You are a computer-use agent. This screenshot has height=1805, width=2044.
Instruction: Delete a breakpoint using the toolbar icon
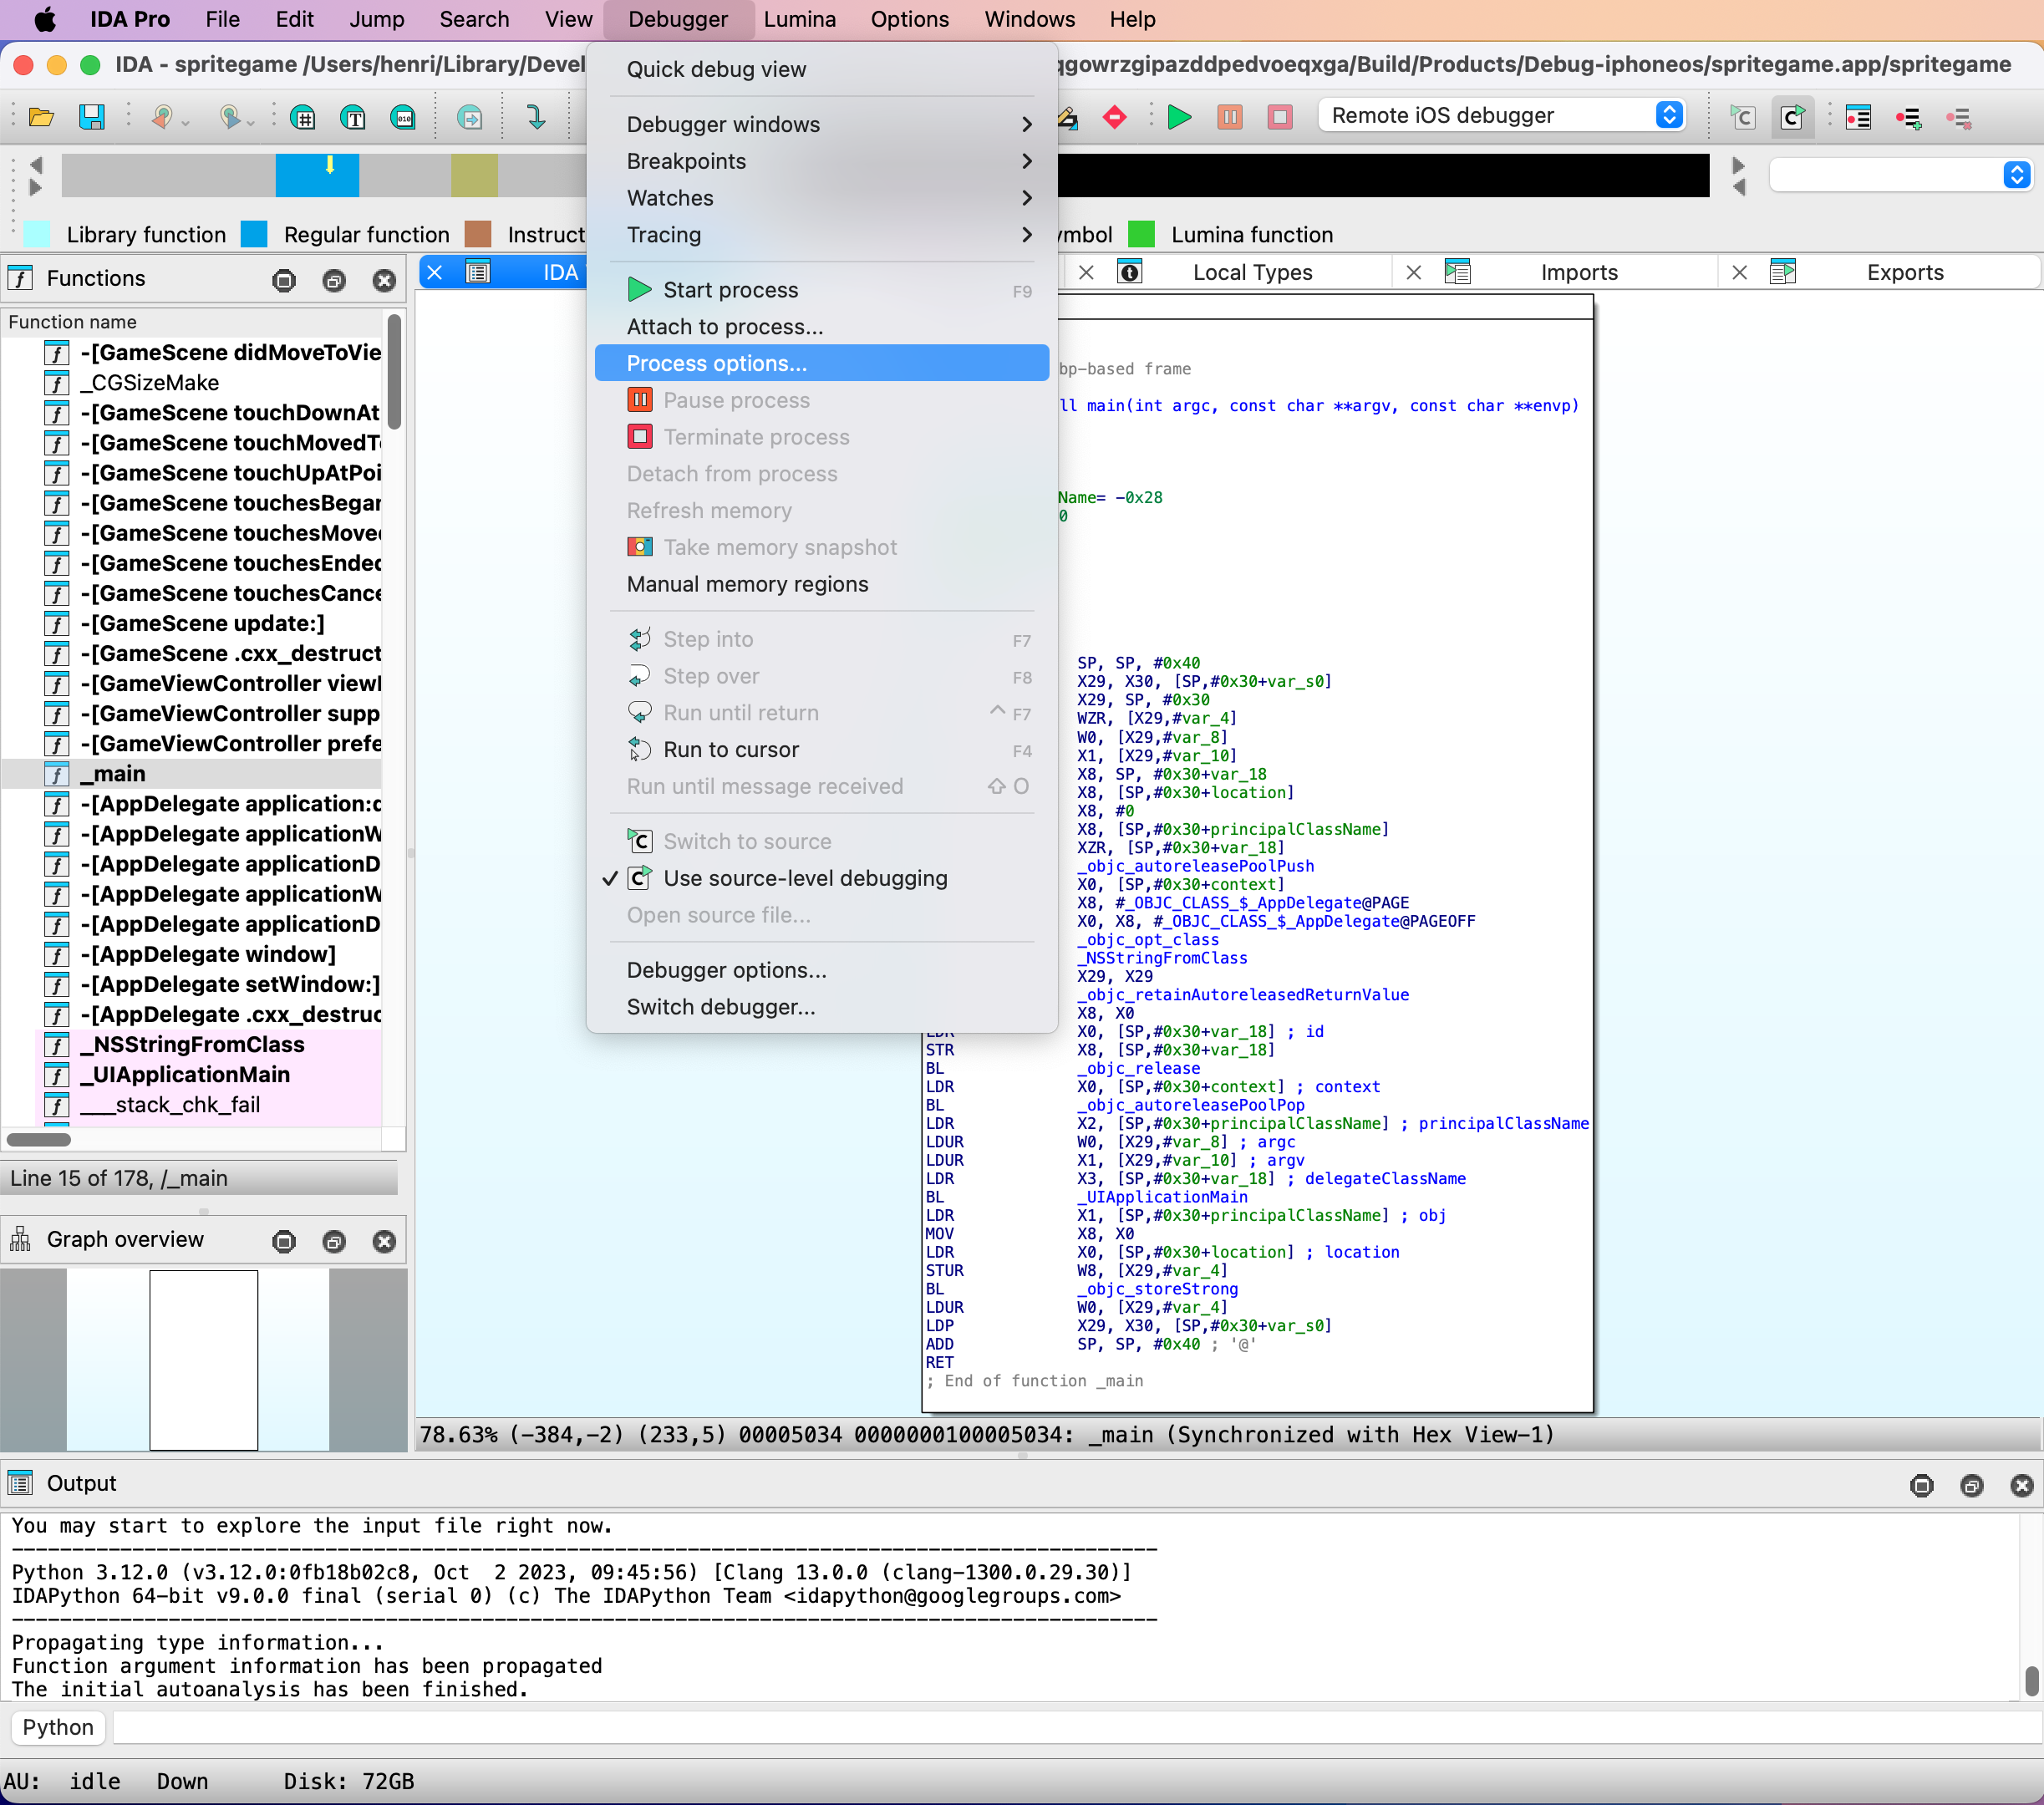(x=1957, y=117)
